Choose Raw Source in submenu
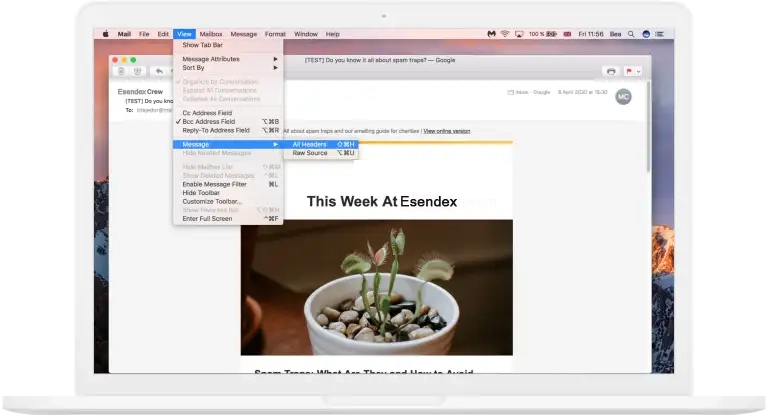This screenshot has height=415, width=768. coord(321,153)
